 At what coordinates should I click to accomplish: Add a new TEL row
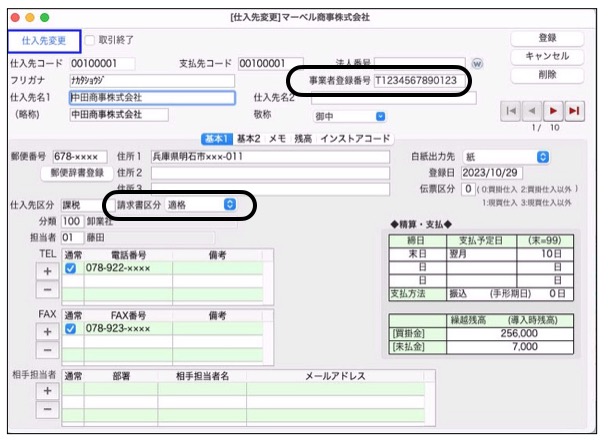[45, 270]
